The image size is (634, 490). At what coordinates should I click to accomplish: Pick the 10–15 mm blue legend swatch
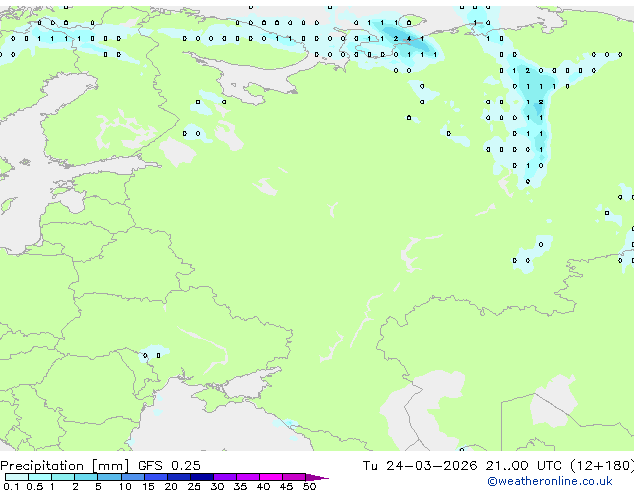(133, 477)
